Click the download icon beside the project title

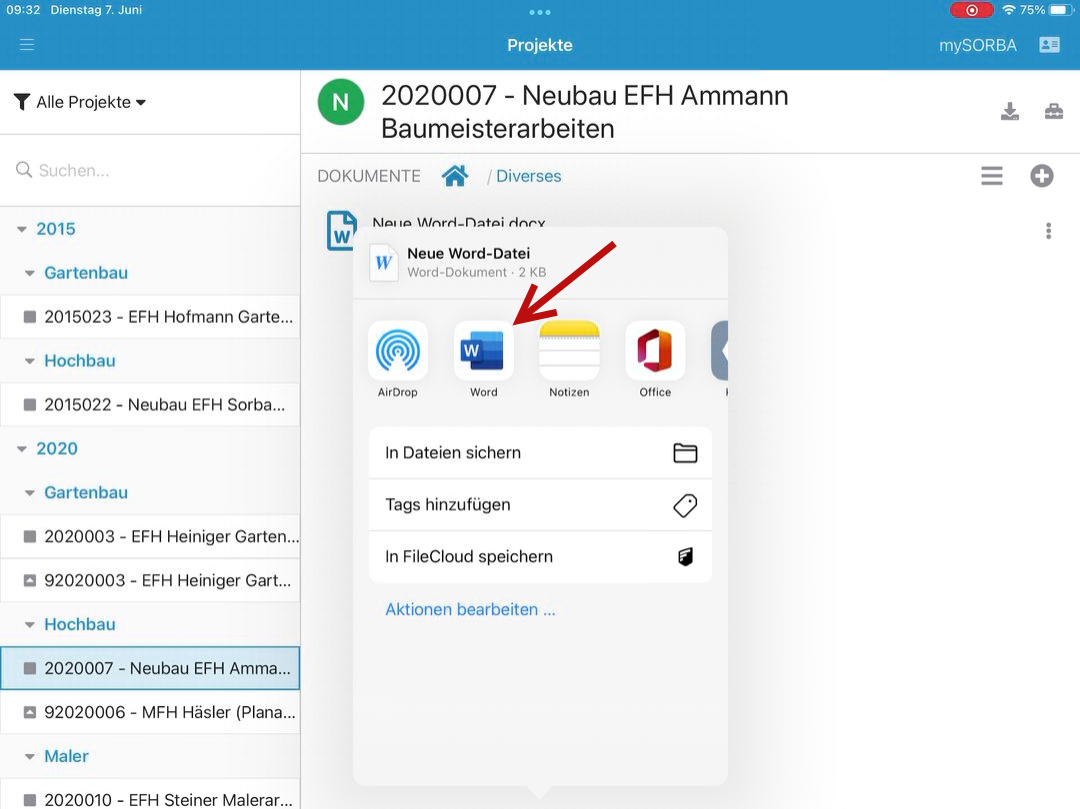point(1010,111)
